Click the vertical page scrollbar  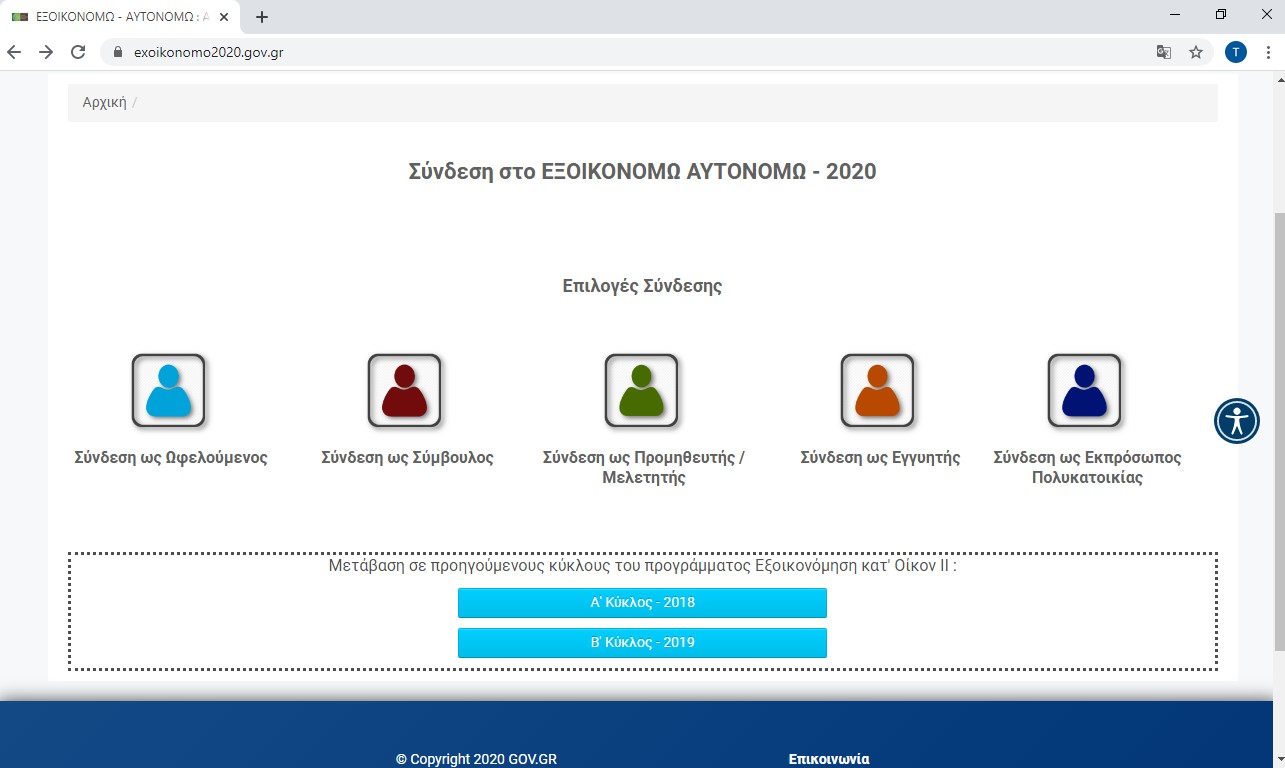[x=1277, y=430]
